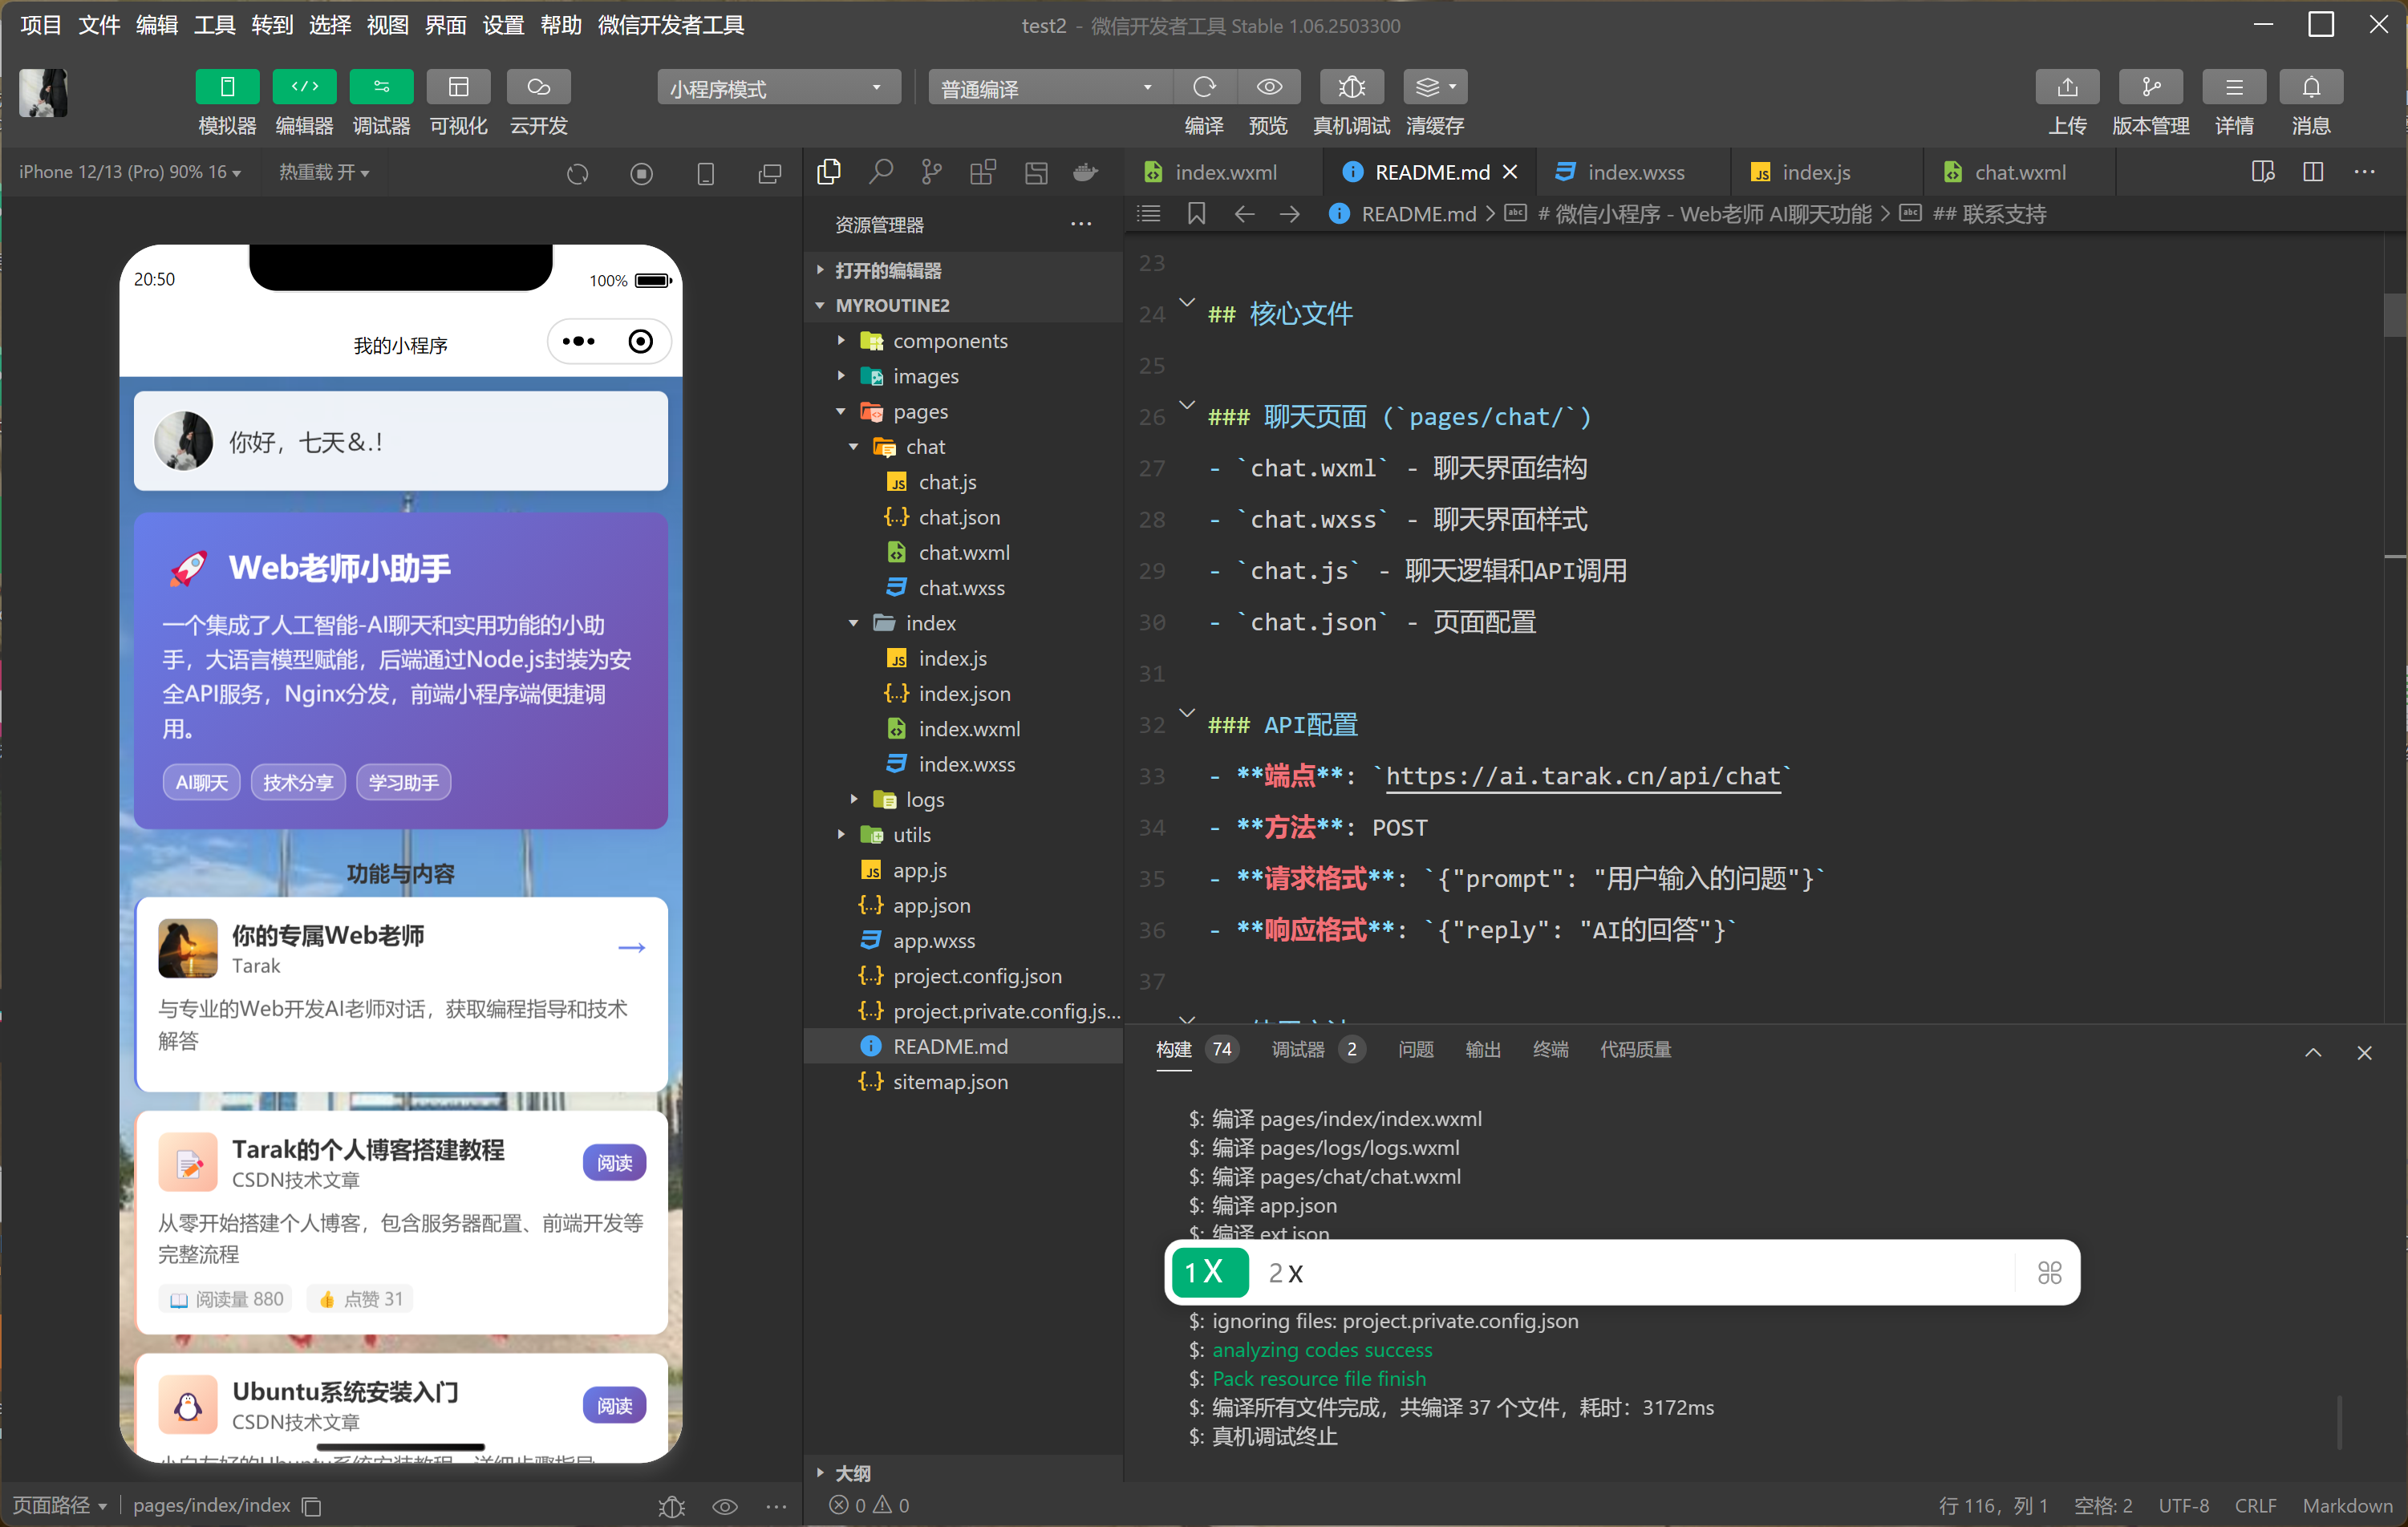Screen dimensions: 2408x1527
Task: Click the compile refresh icon
Action: point(1204,87)
